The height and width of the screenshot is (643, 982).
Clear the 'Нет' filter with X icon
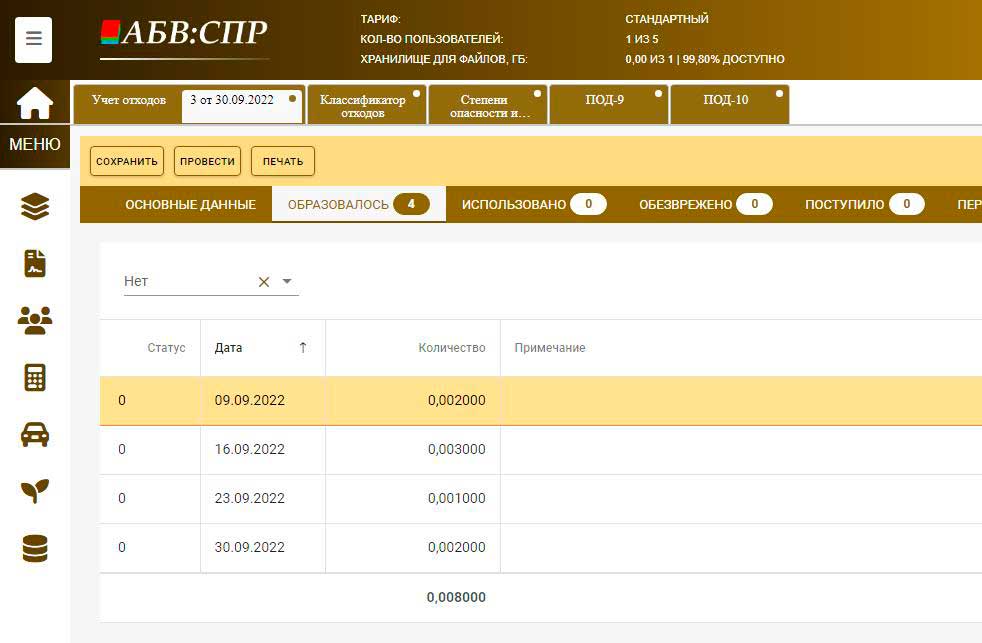(x=264, y=282)
